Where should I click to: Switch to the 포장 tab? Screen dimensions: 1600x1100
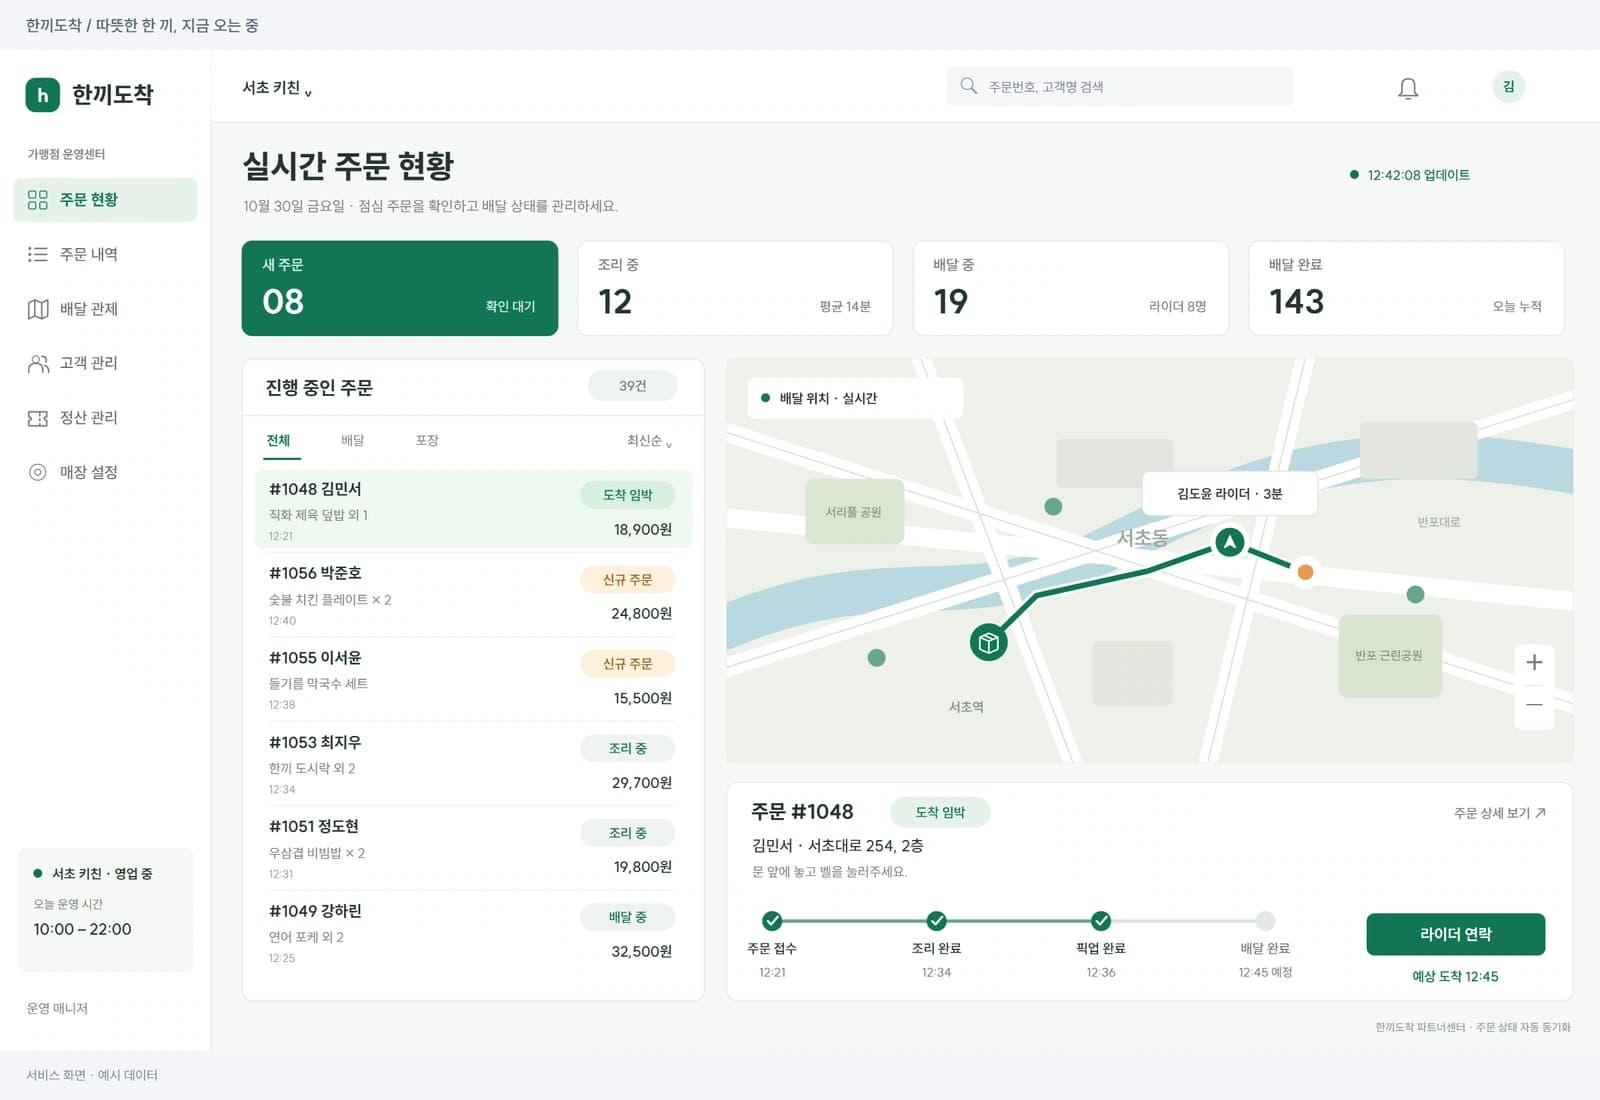click(x=427, y=441)
